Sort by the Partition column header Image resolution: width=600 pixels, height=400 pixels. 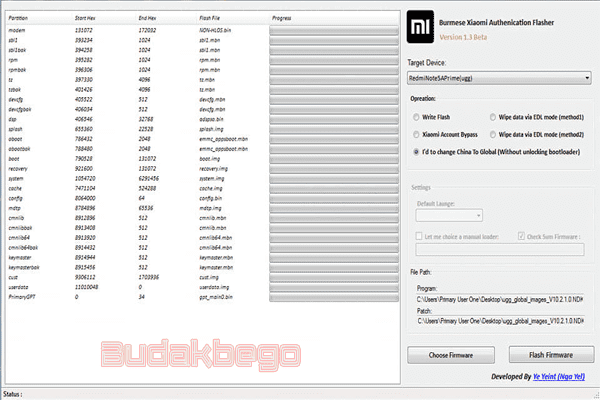click(18, 18)
